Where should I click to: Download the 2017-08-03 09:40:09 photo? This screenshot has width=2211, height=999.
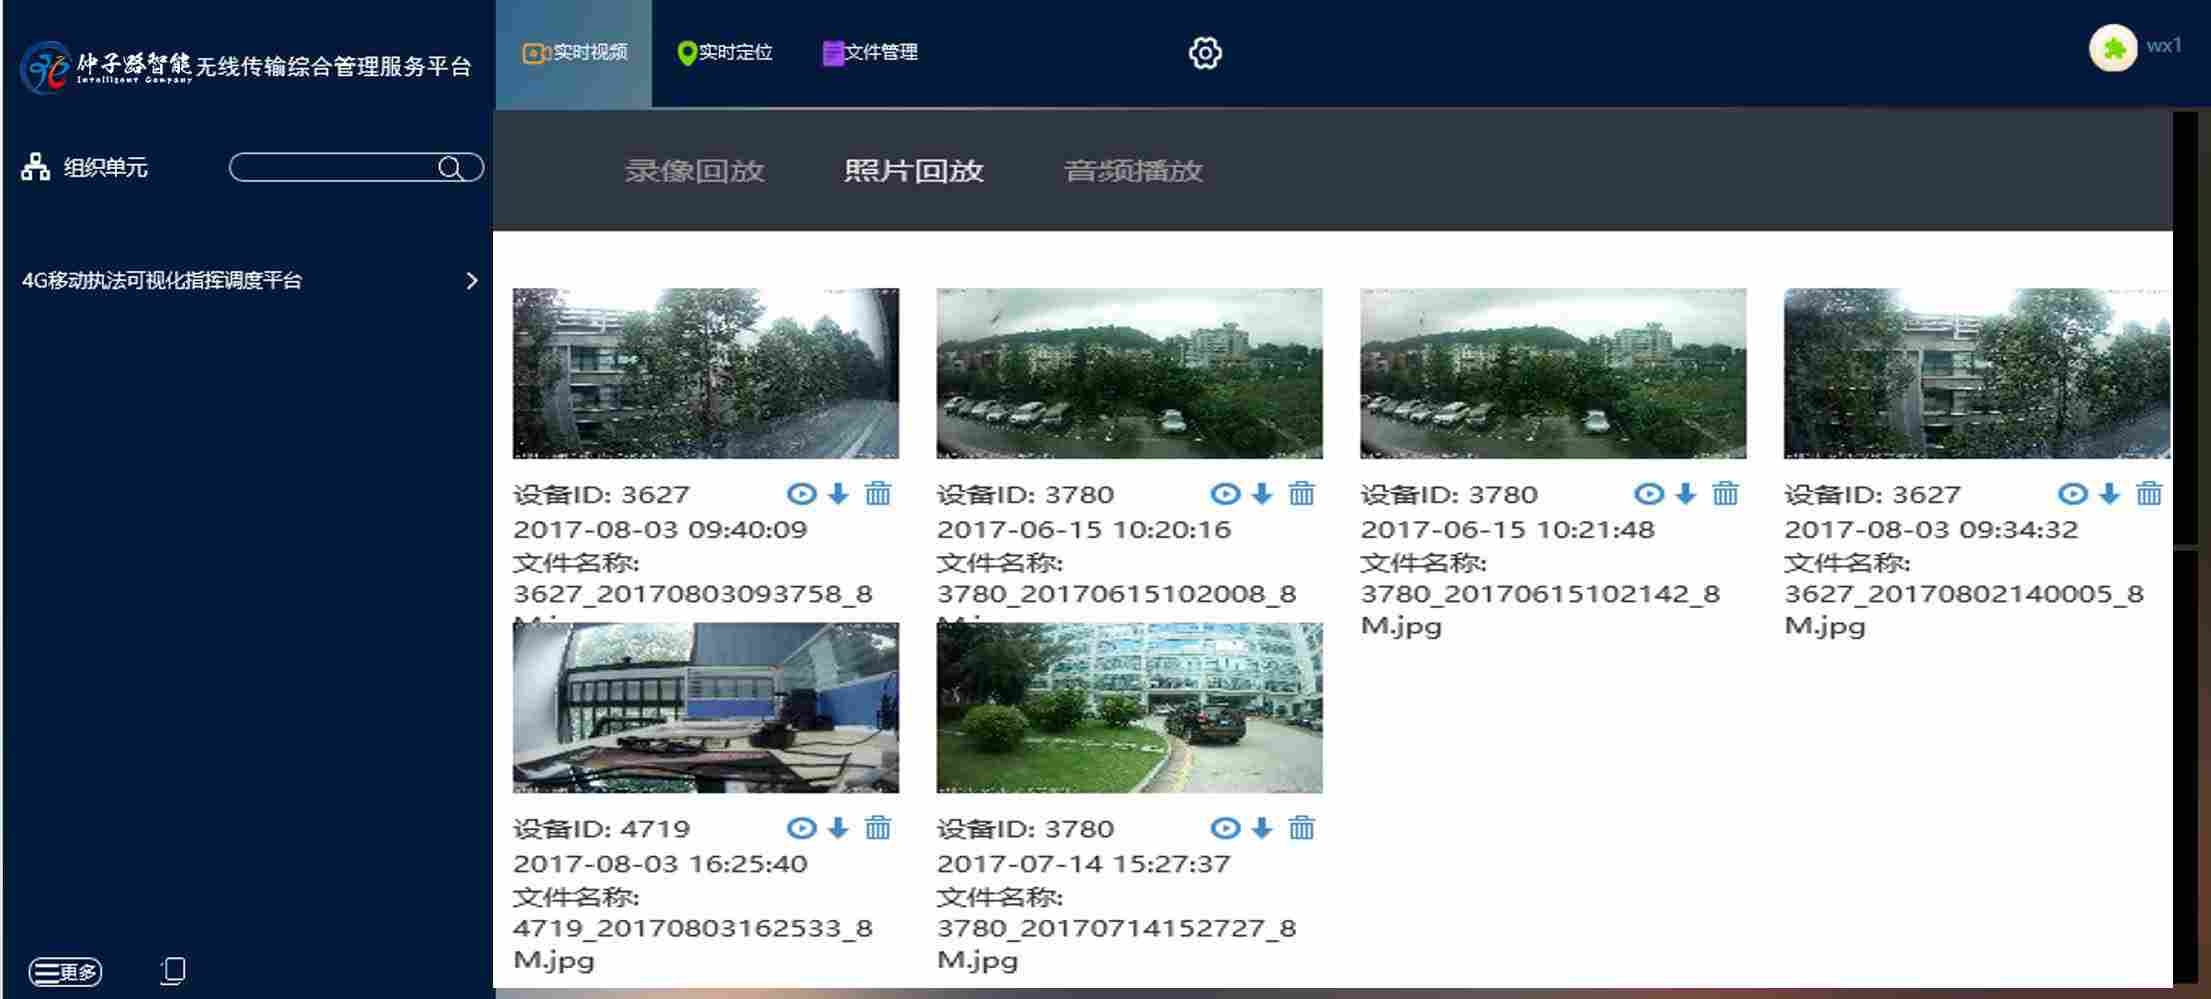[838, 493]
